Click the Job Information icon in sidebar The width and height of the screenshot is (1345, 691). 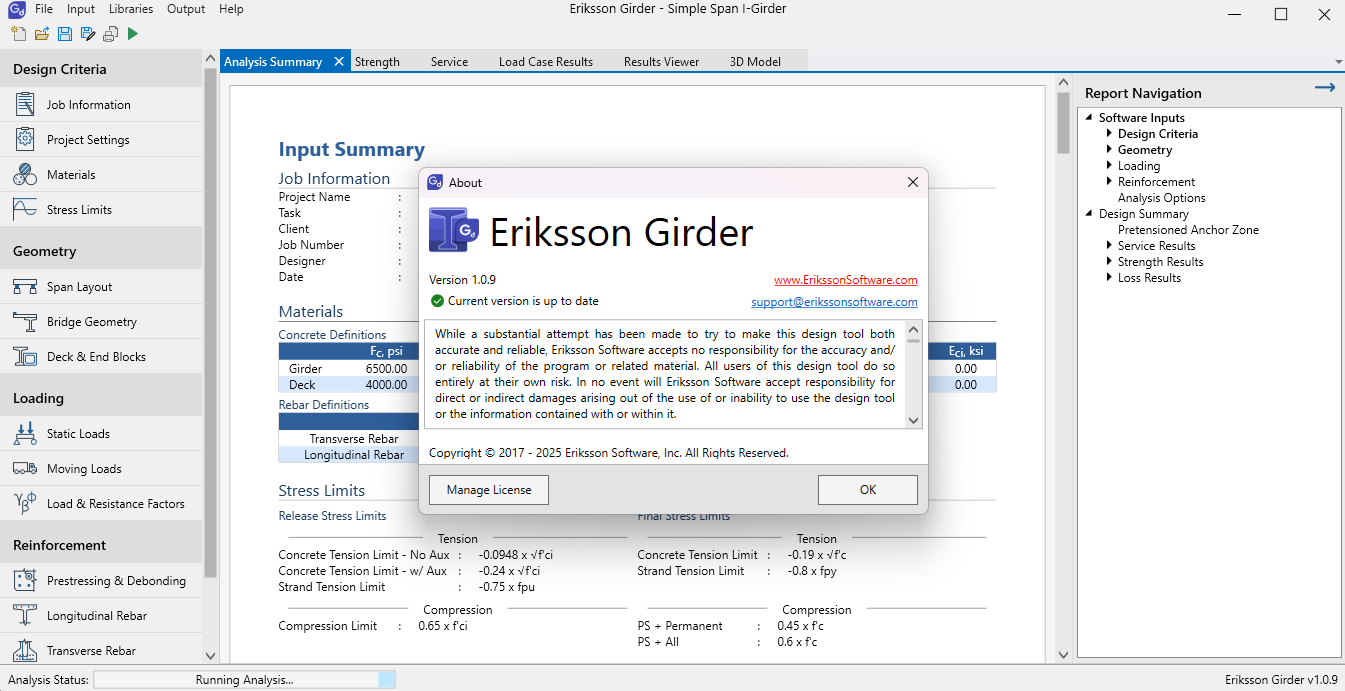point(25,104)
